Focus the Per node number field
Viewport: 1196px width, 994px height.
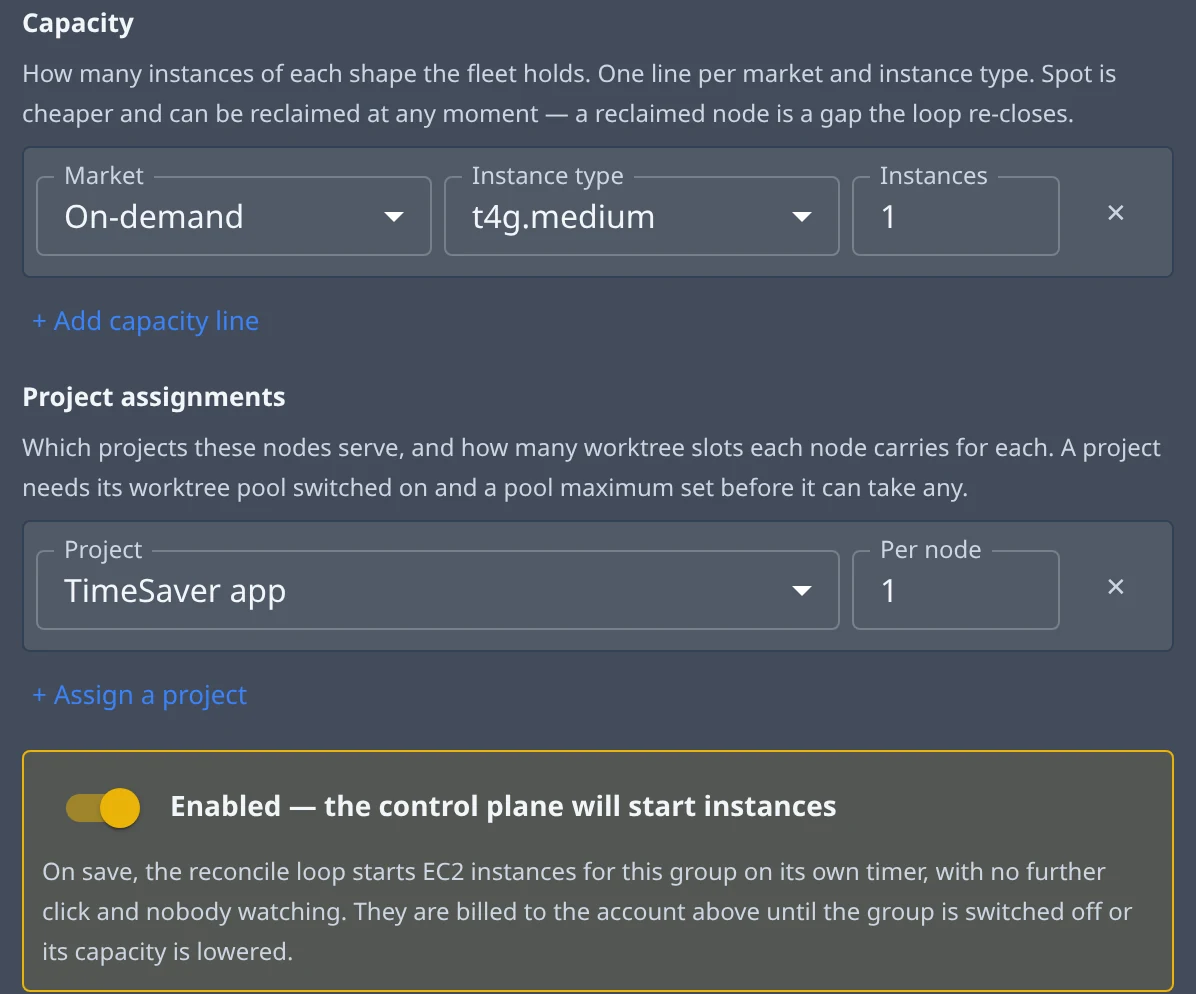click(x=956, y=590)
